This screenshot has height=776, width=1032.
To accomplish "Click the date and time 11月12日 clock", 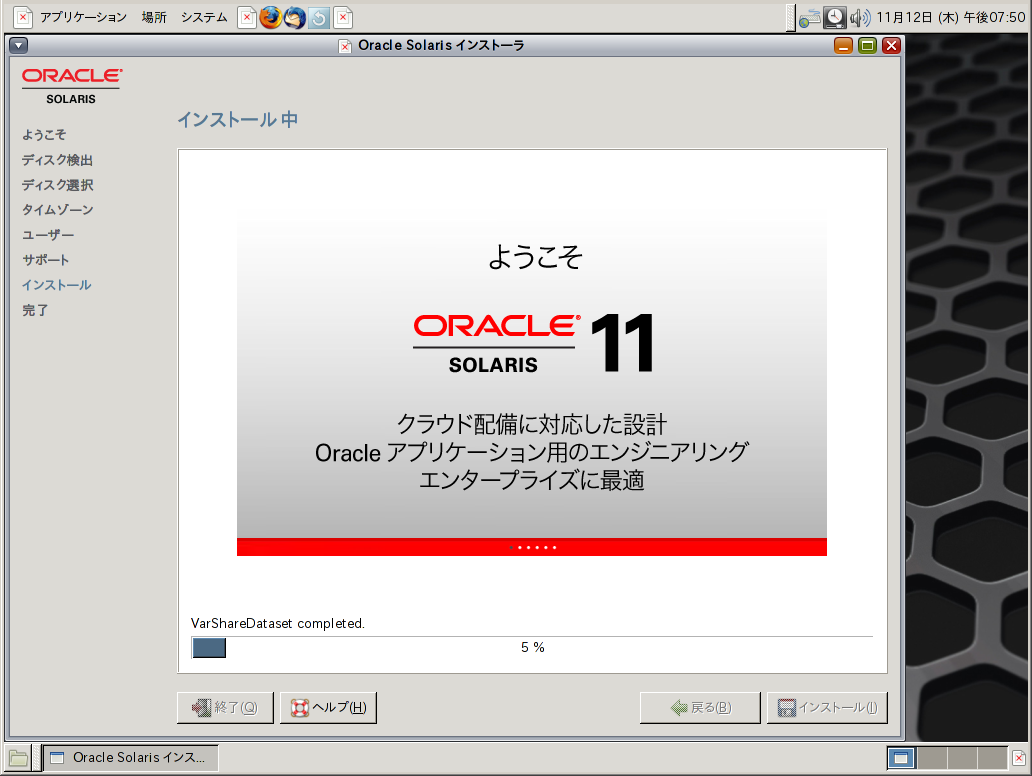I will coord(950,18).
